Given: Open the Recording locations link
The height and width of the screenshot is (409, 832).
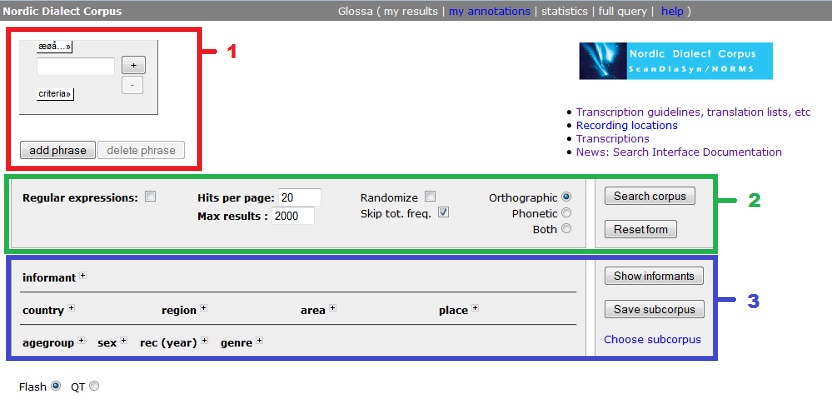Looking at the screenshot, I should click(x=626, y=125).
